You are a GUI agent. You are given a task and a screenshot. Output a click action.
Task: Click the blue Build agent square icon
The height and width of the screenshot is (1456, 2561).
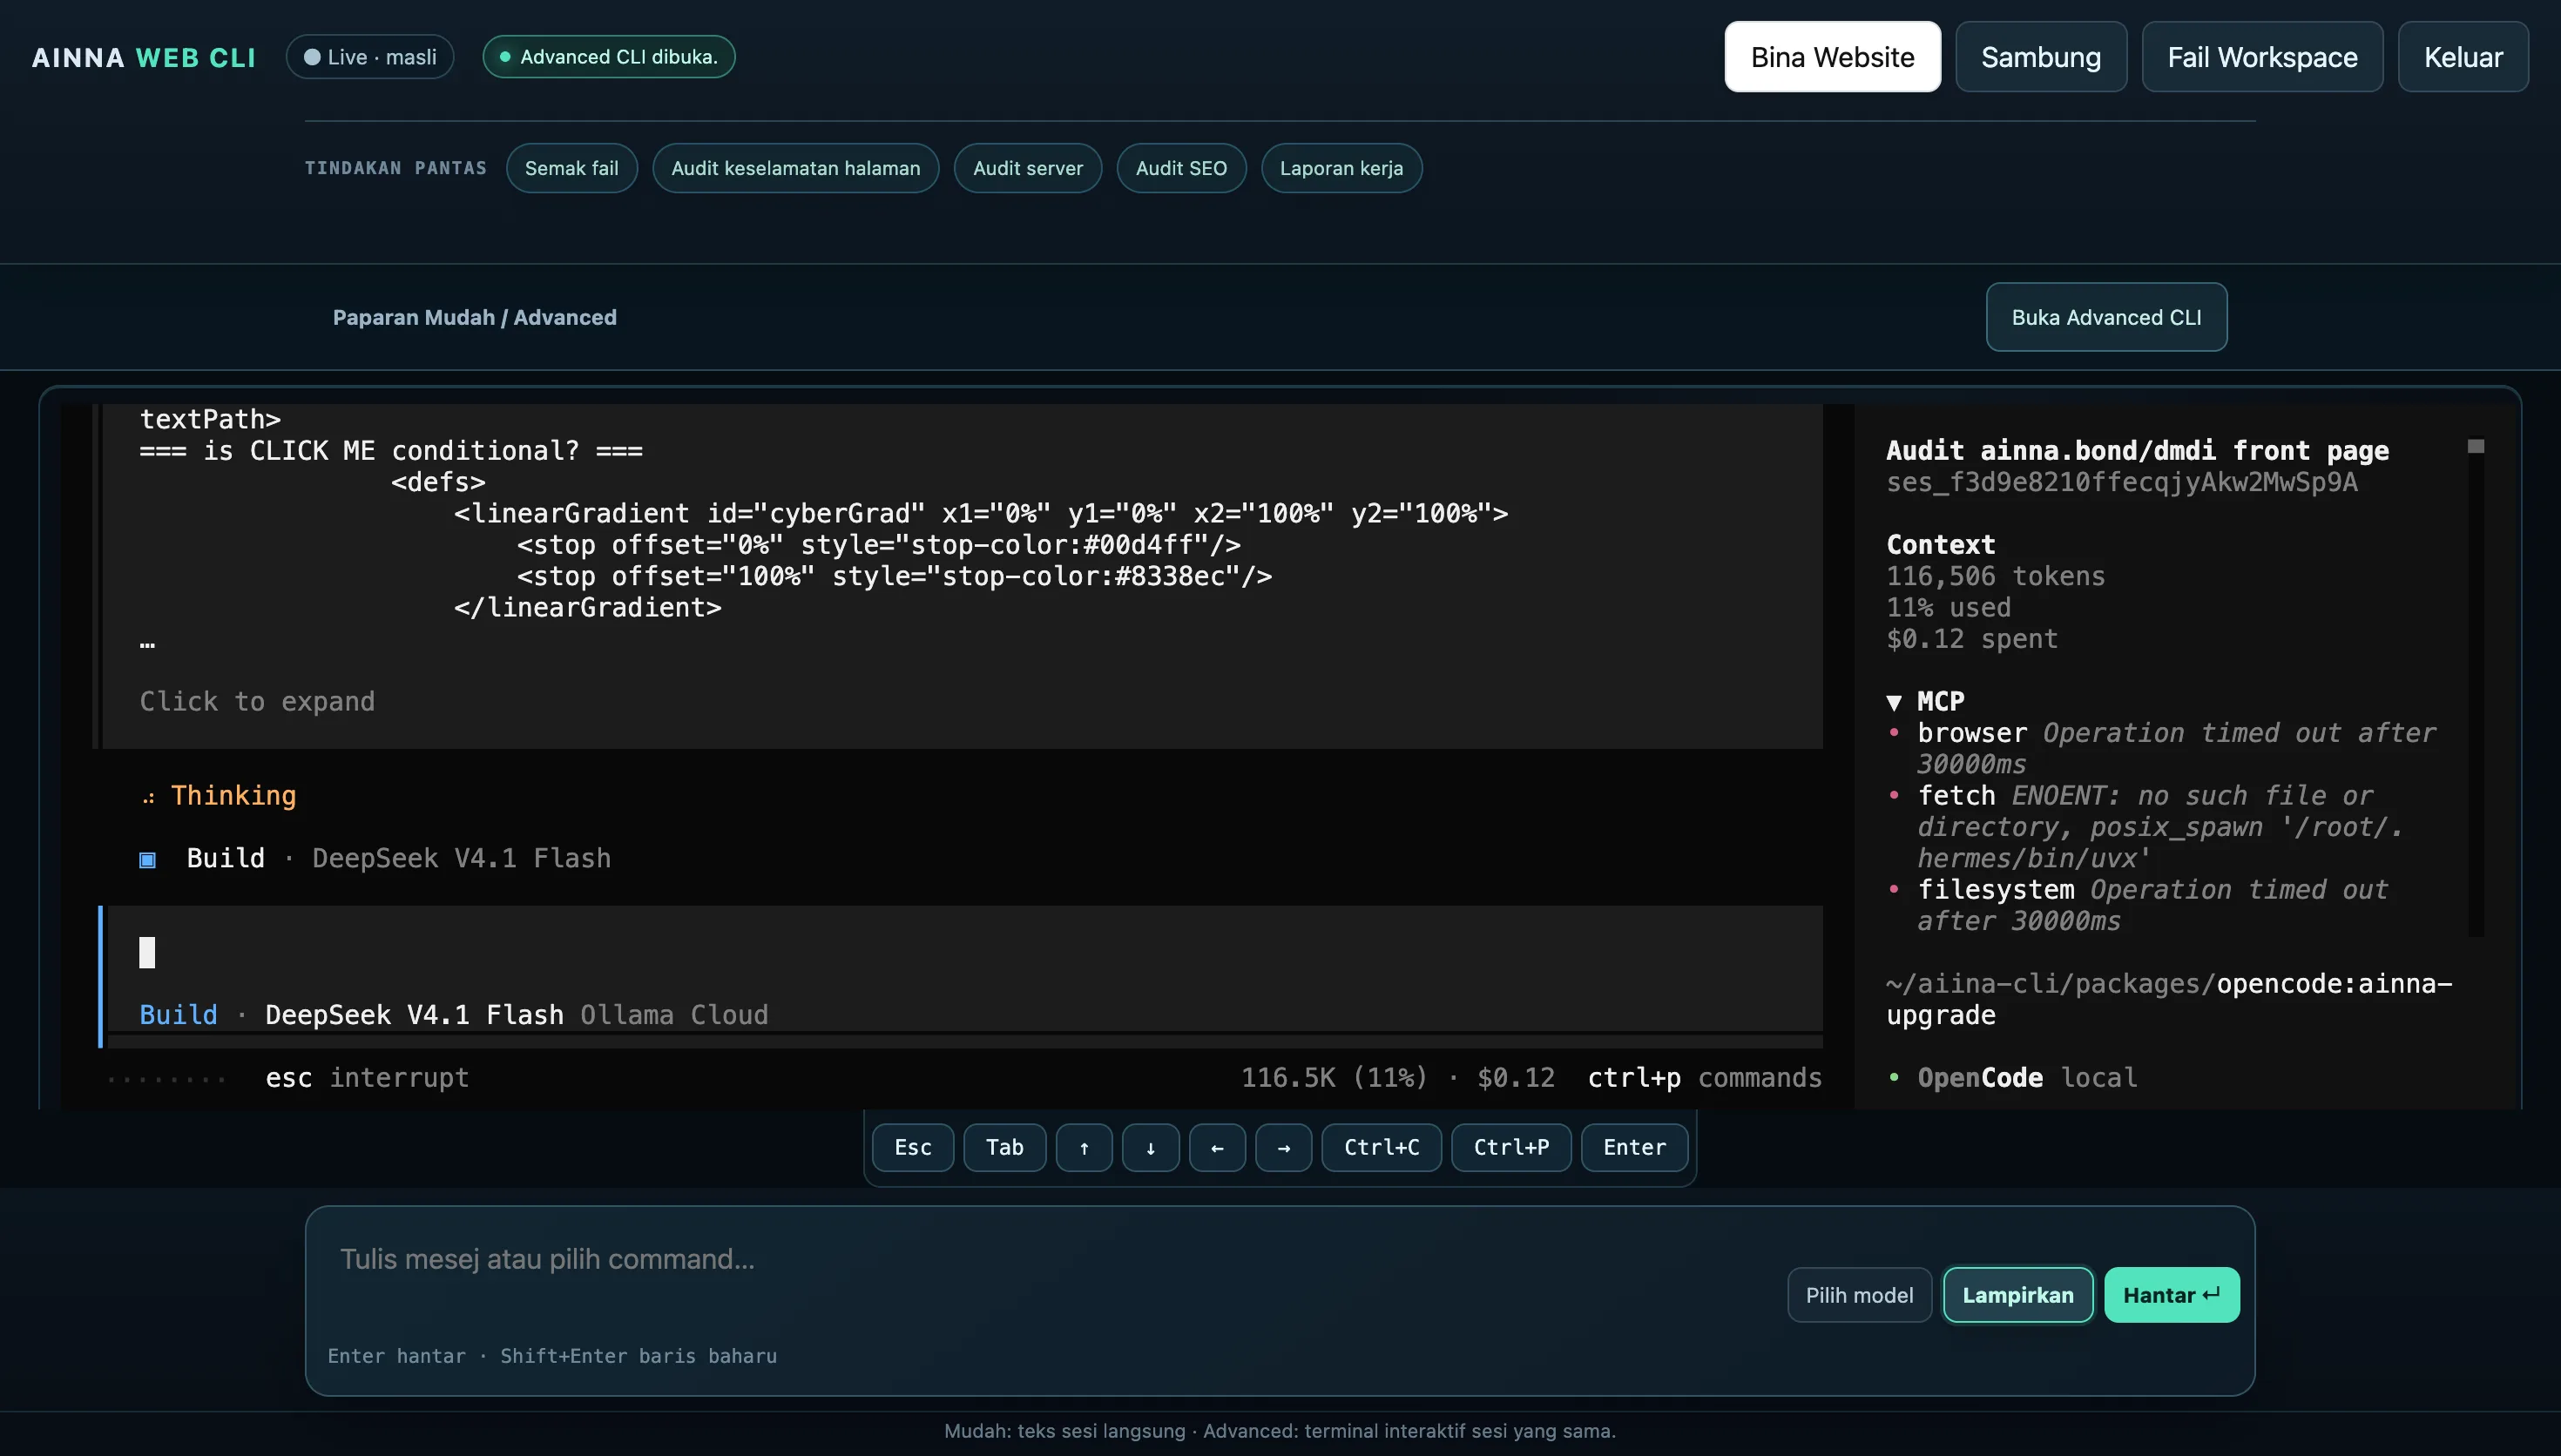click(x=147, y=859)
